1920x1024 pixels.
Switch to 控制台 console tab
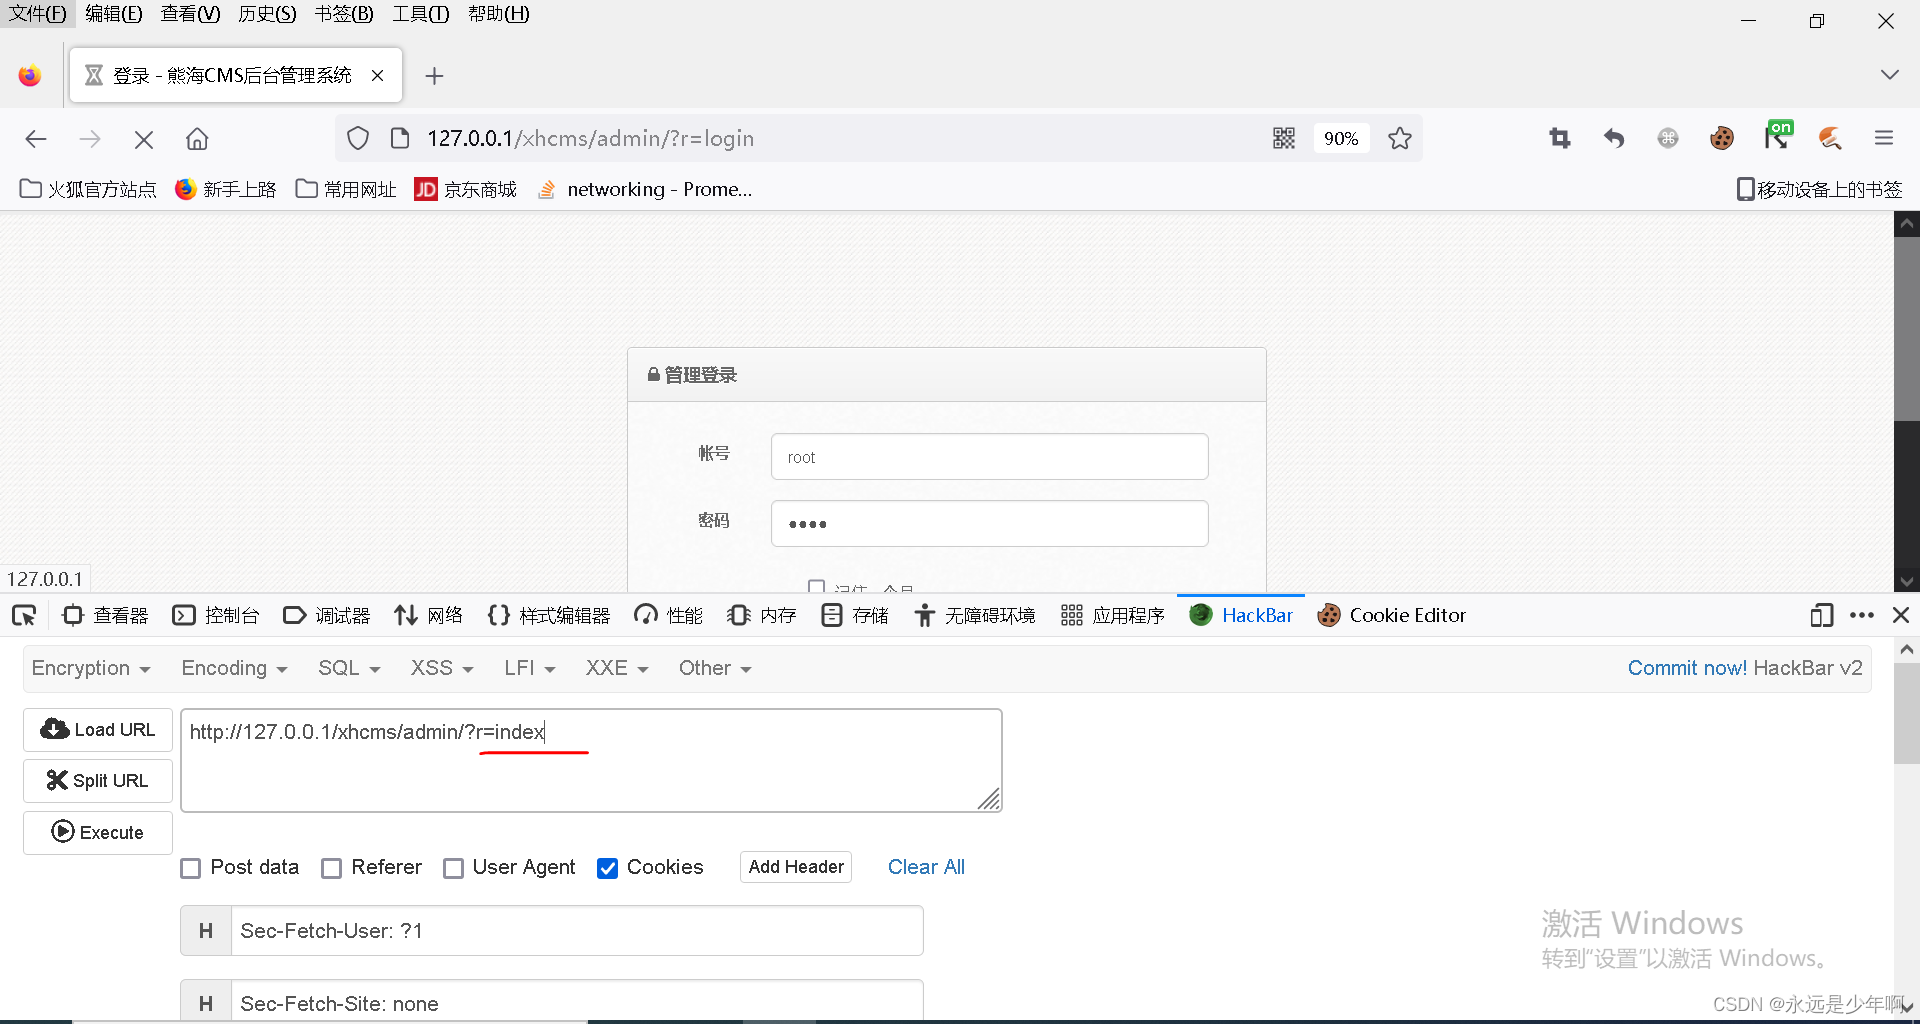pos(216,615)
